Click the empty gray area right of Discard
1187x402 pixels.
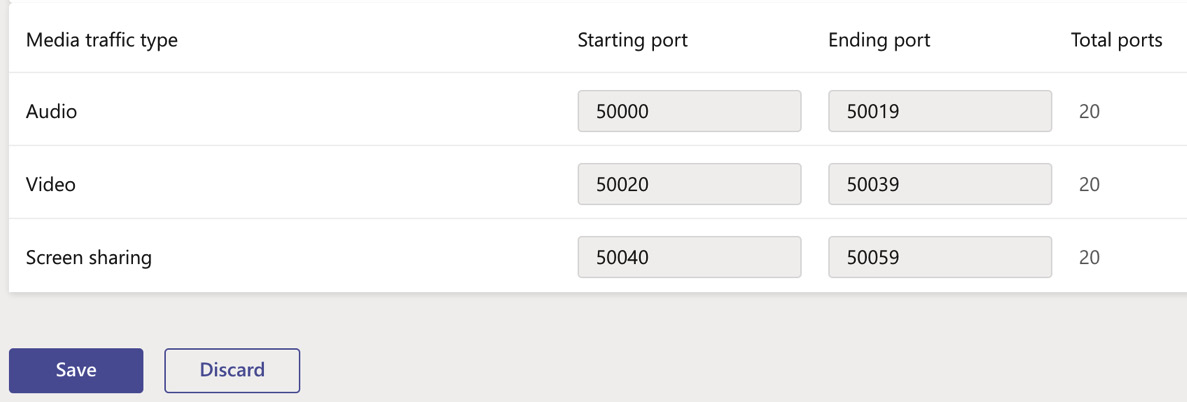[742, 370]
